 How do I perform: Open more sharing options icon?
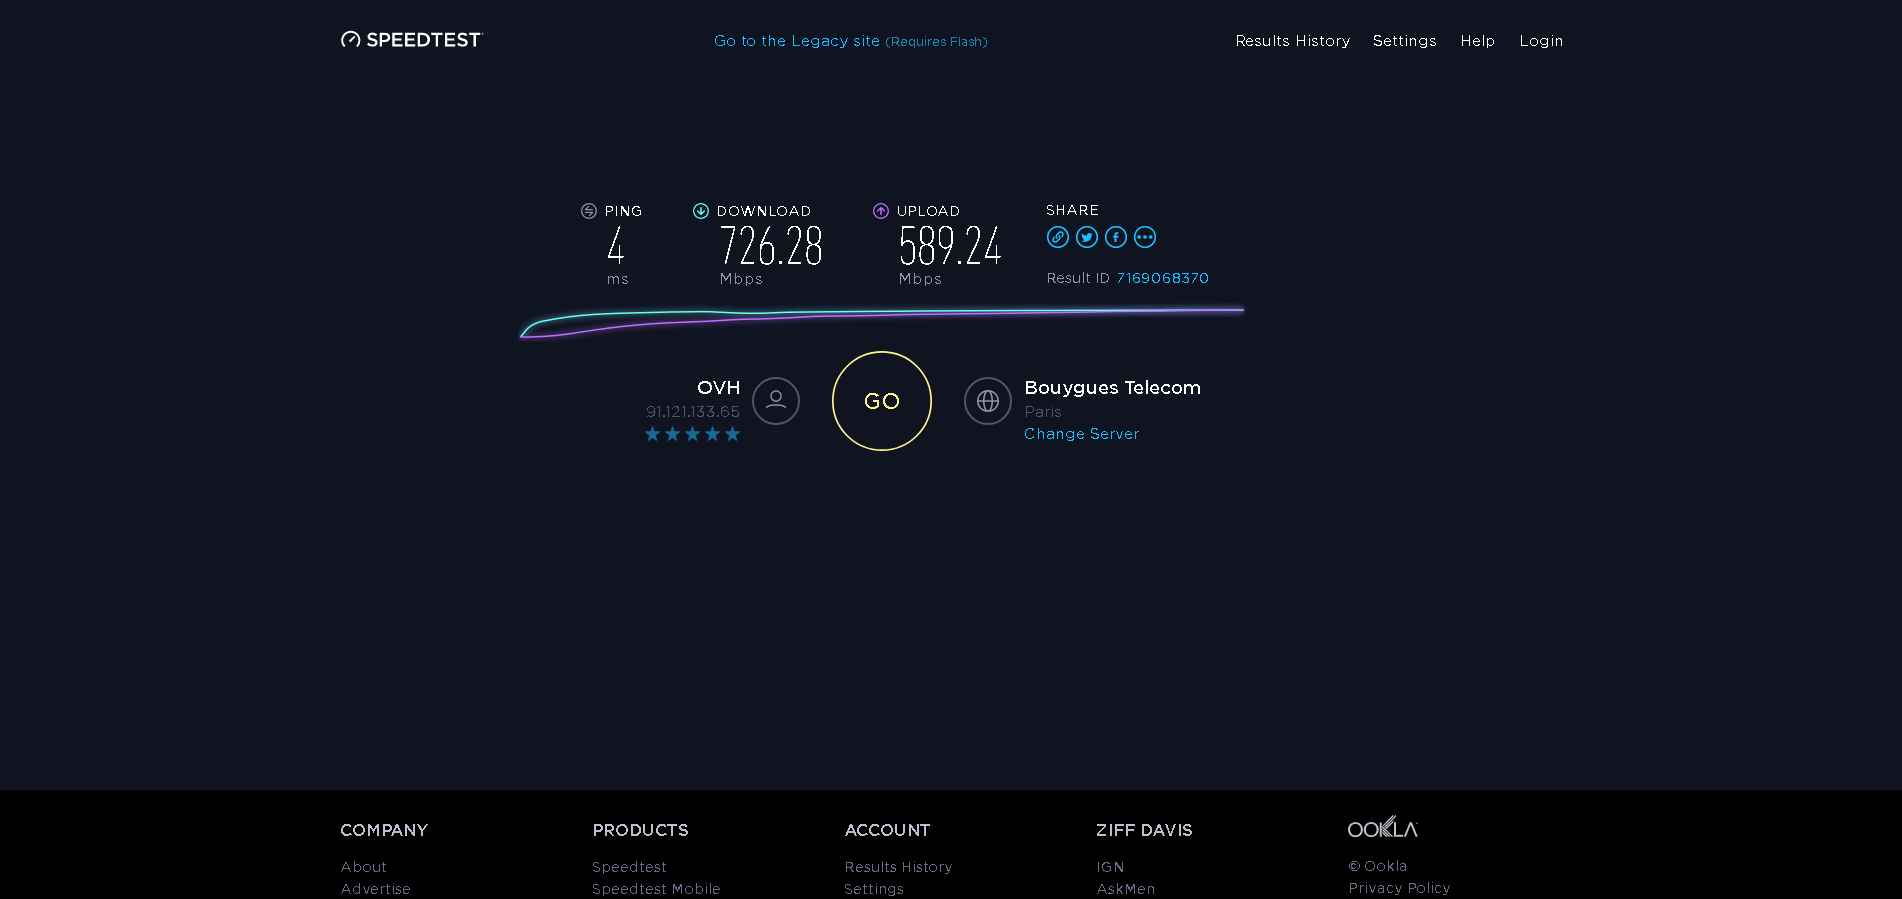[x=1145, y=237]
